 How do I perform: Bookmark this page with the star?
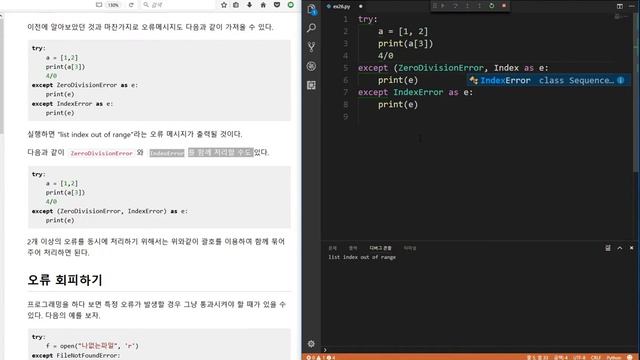coord(224,5)
